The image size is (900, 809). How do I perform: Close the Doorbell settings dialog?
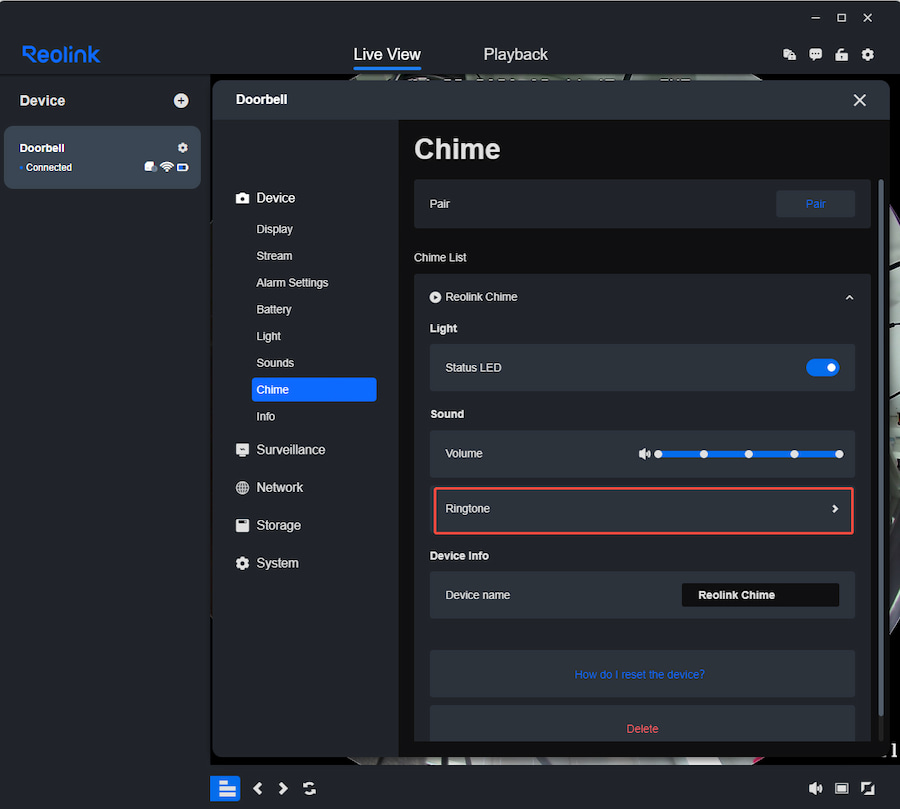point(859,100)
